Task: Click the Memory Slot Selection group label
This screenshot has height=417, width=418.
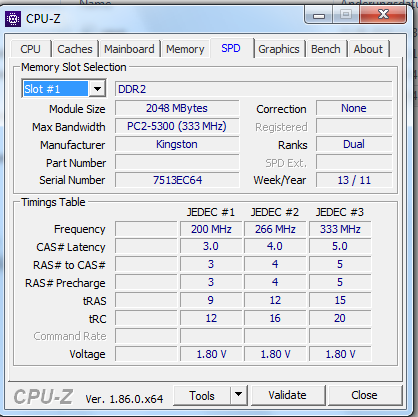Action: point(74,67)
